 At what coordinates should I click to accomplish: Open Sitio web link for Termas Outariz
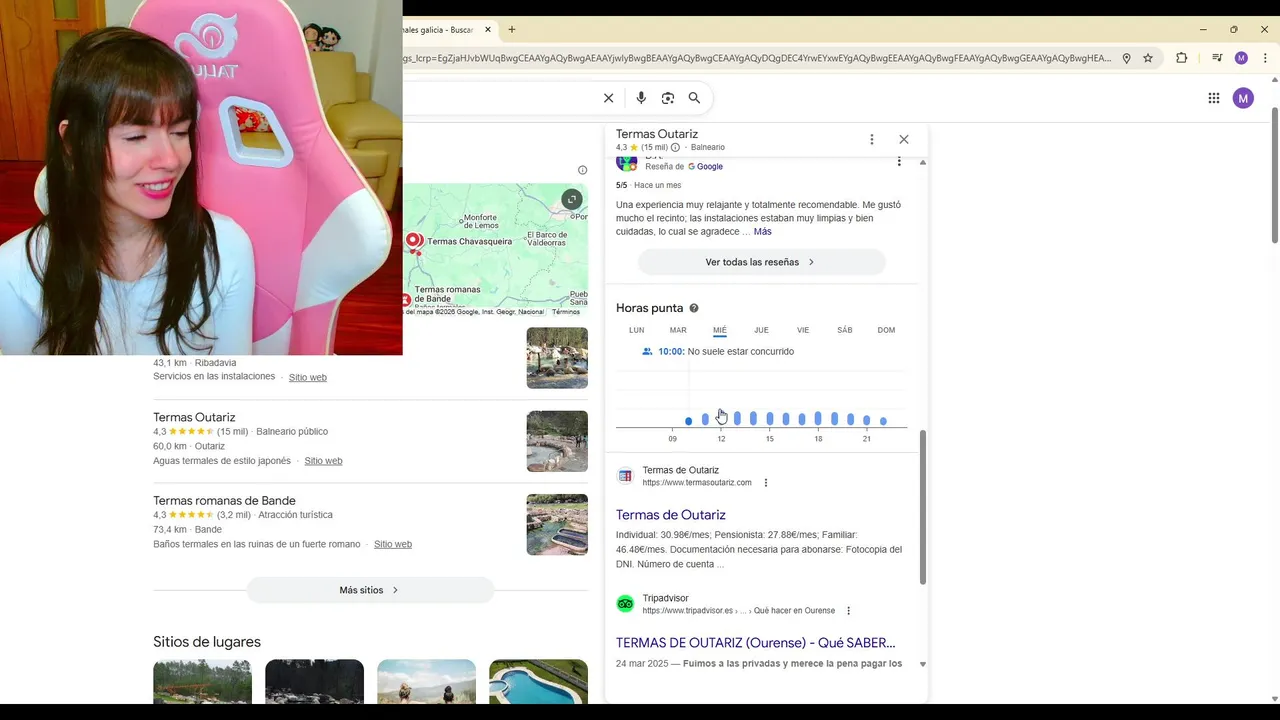[323, 461]
